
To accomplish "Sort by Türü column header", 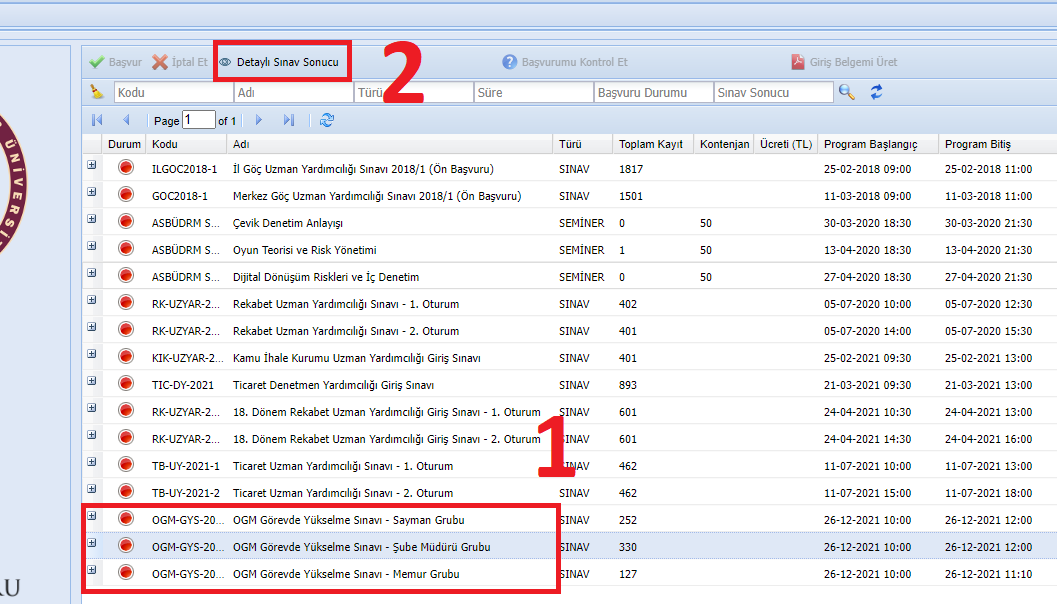I will tap(583, 144).
